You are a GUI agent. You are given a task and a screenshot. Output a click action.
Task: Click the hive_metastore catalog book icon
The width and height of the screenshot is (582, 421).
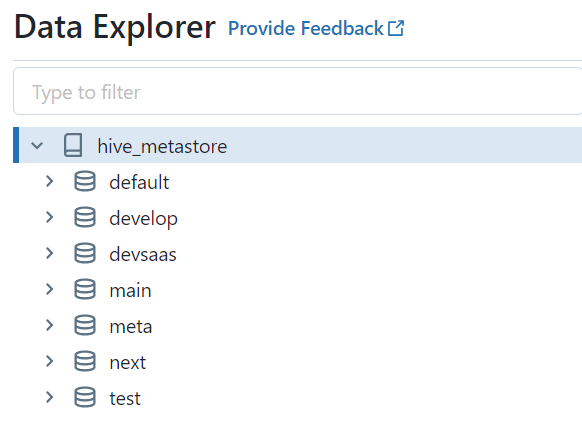[x=73, y=145]
